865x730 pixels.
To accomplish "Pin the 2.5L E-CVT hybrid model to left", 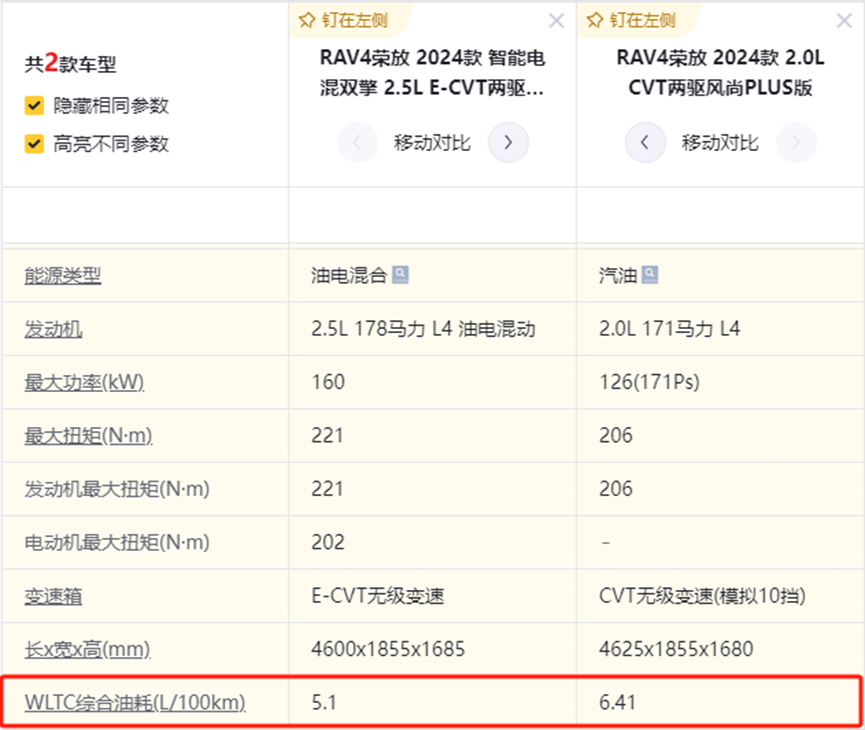I will (x=343, y=20).
